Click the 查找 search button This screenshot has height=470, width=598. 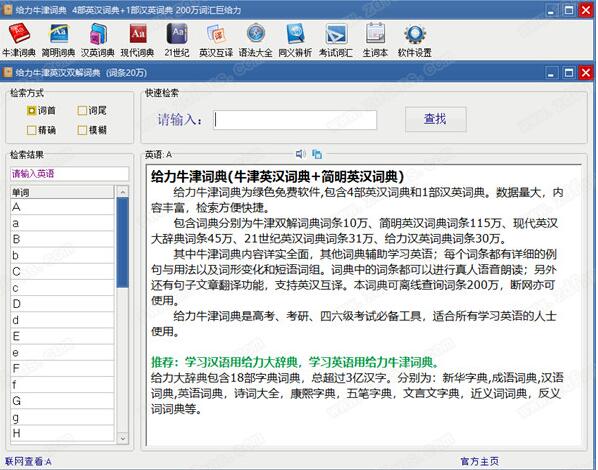(436, 119)
